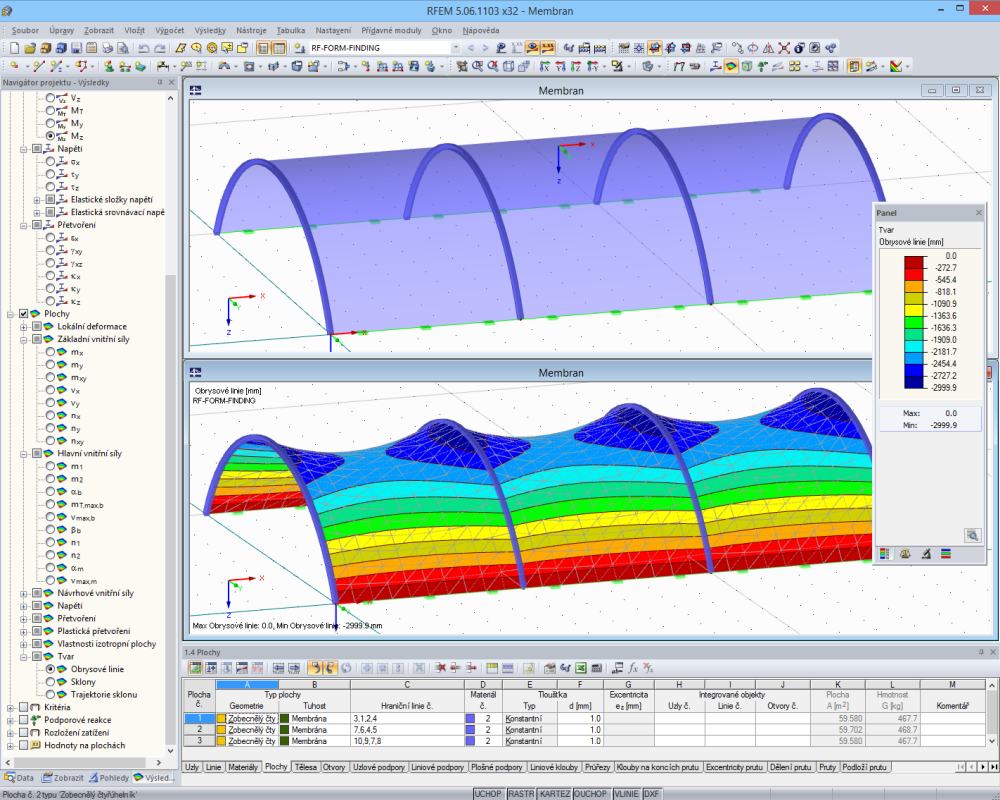Collapse the Tvar tree node
Image resolution: width=1000 pixels, height=800 pixels.
[x=24, y=656]
